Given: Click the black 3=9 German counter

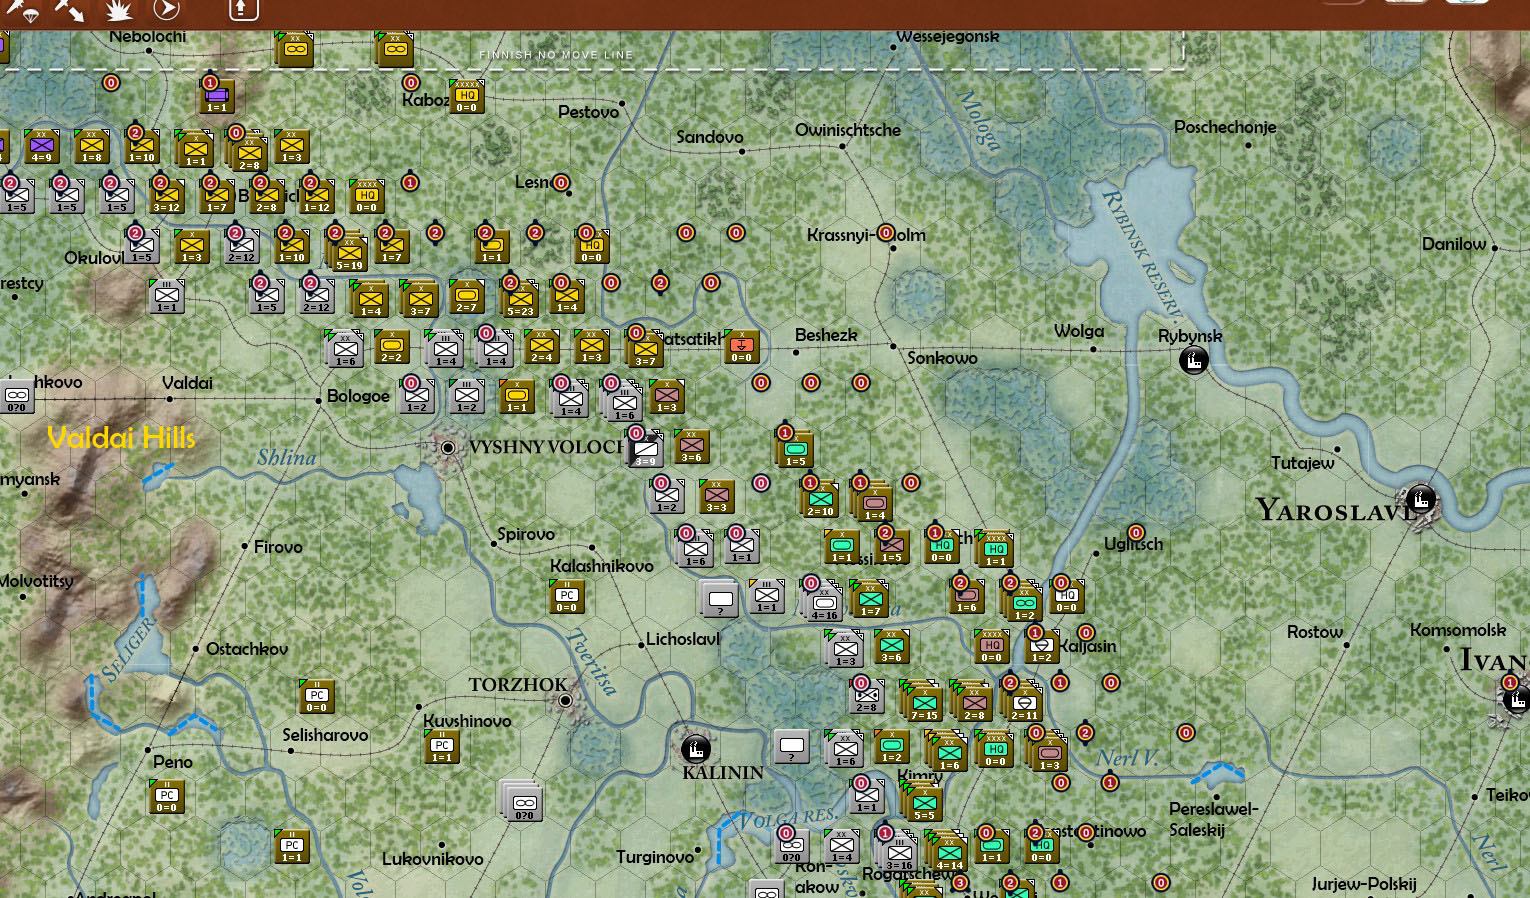Looking at the screenshot, I should pyautogui.click(x=645, y=449).
